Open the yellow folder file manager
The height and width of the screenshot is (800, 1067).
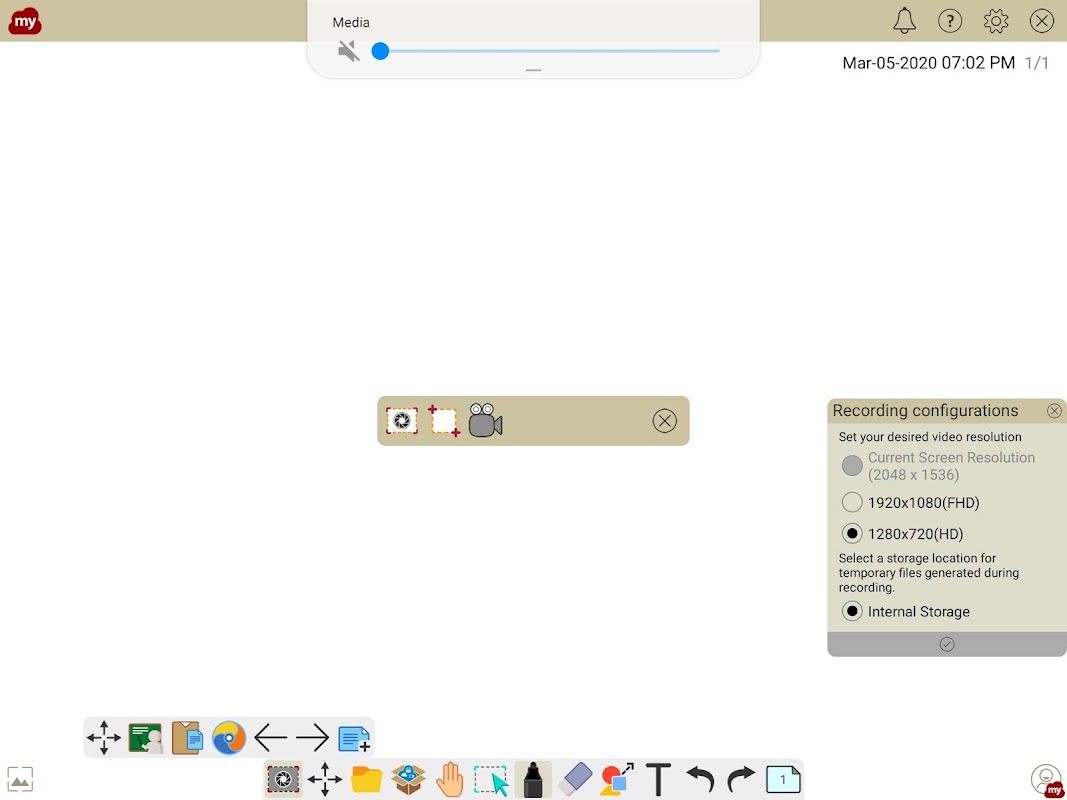point(366,780)
